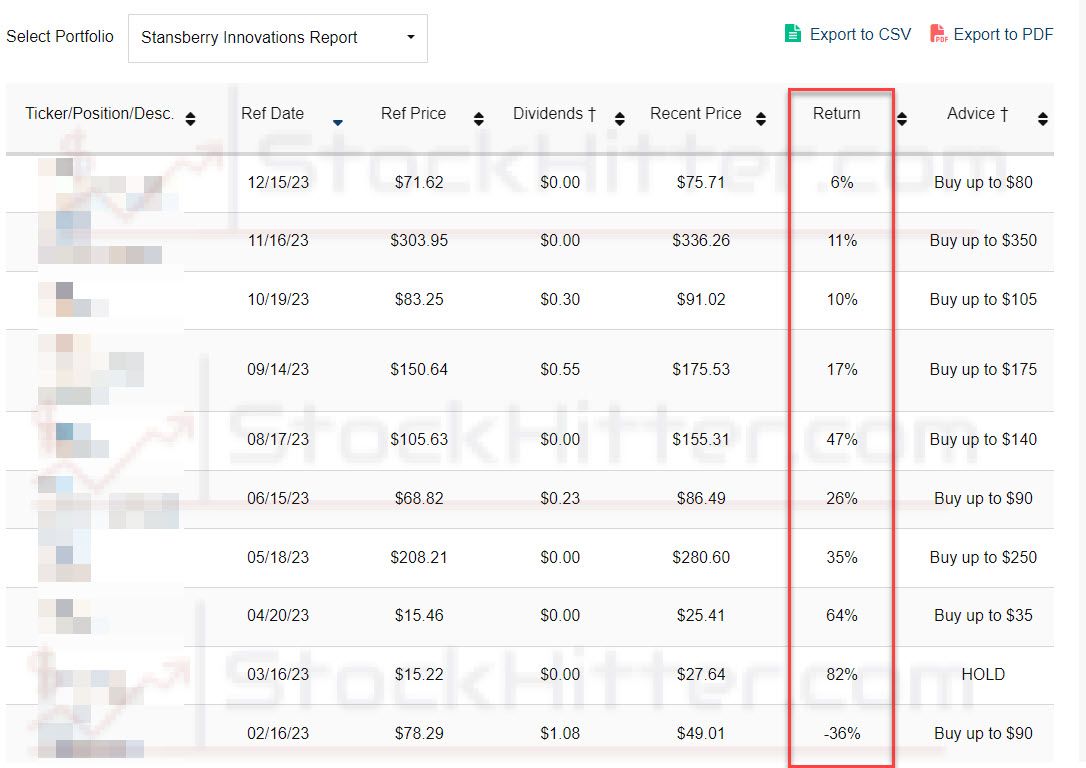The height and width of the screenshot is (768, 1086).
Task: Click the Buy up to $350 advice
Action: point(983,240)
